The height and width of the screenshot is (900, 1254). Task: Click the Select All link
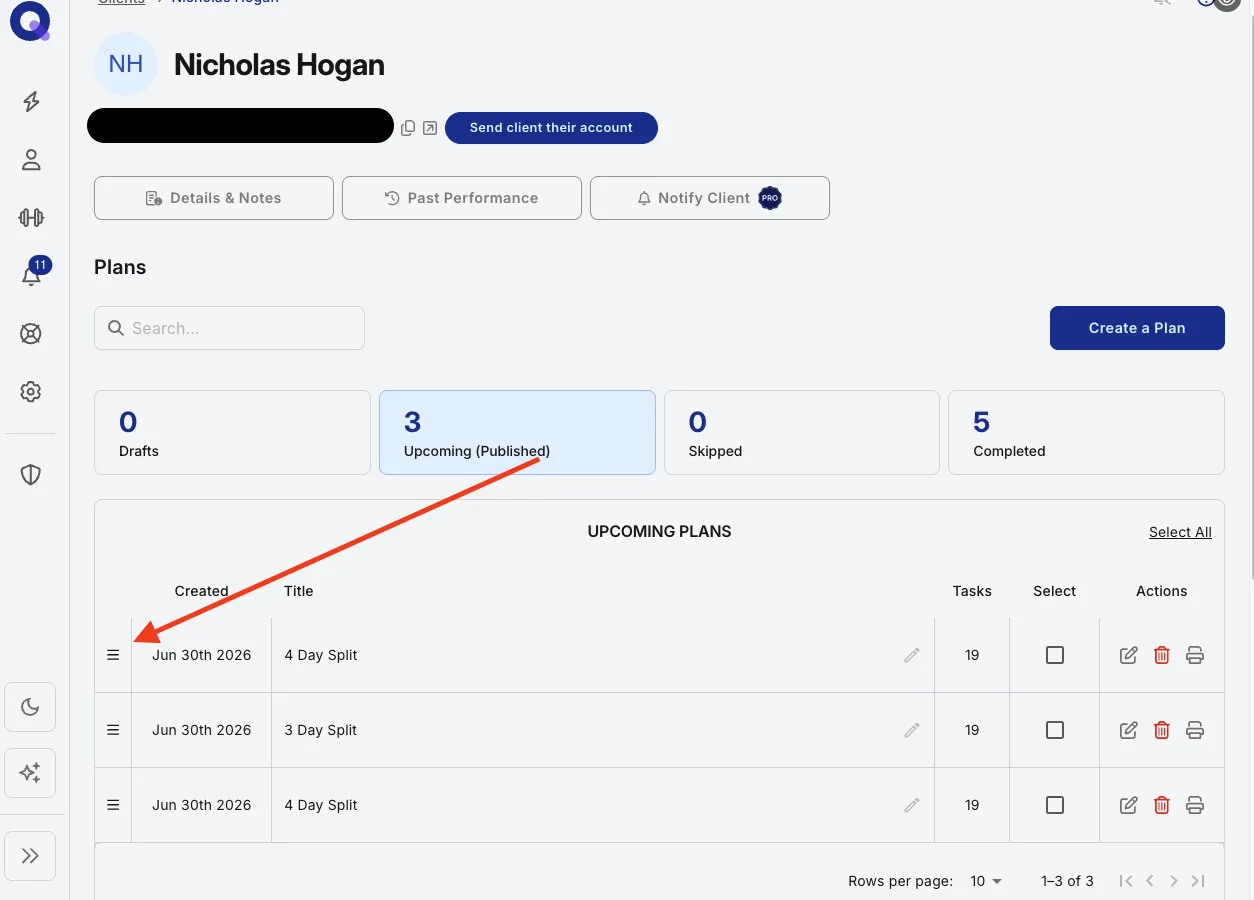click(x=1180, y=532)
